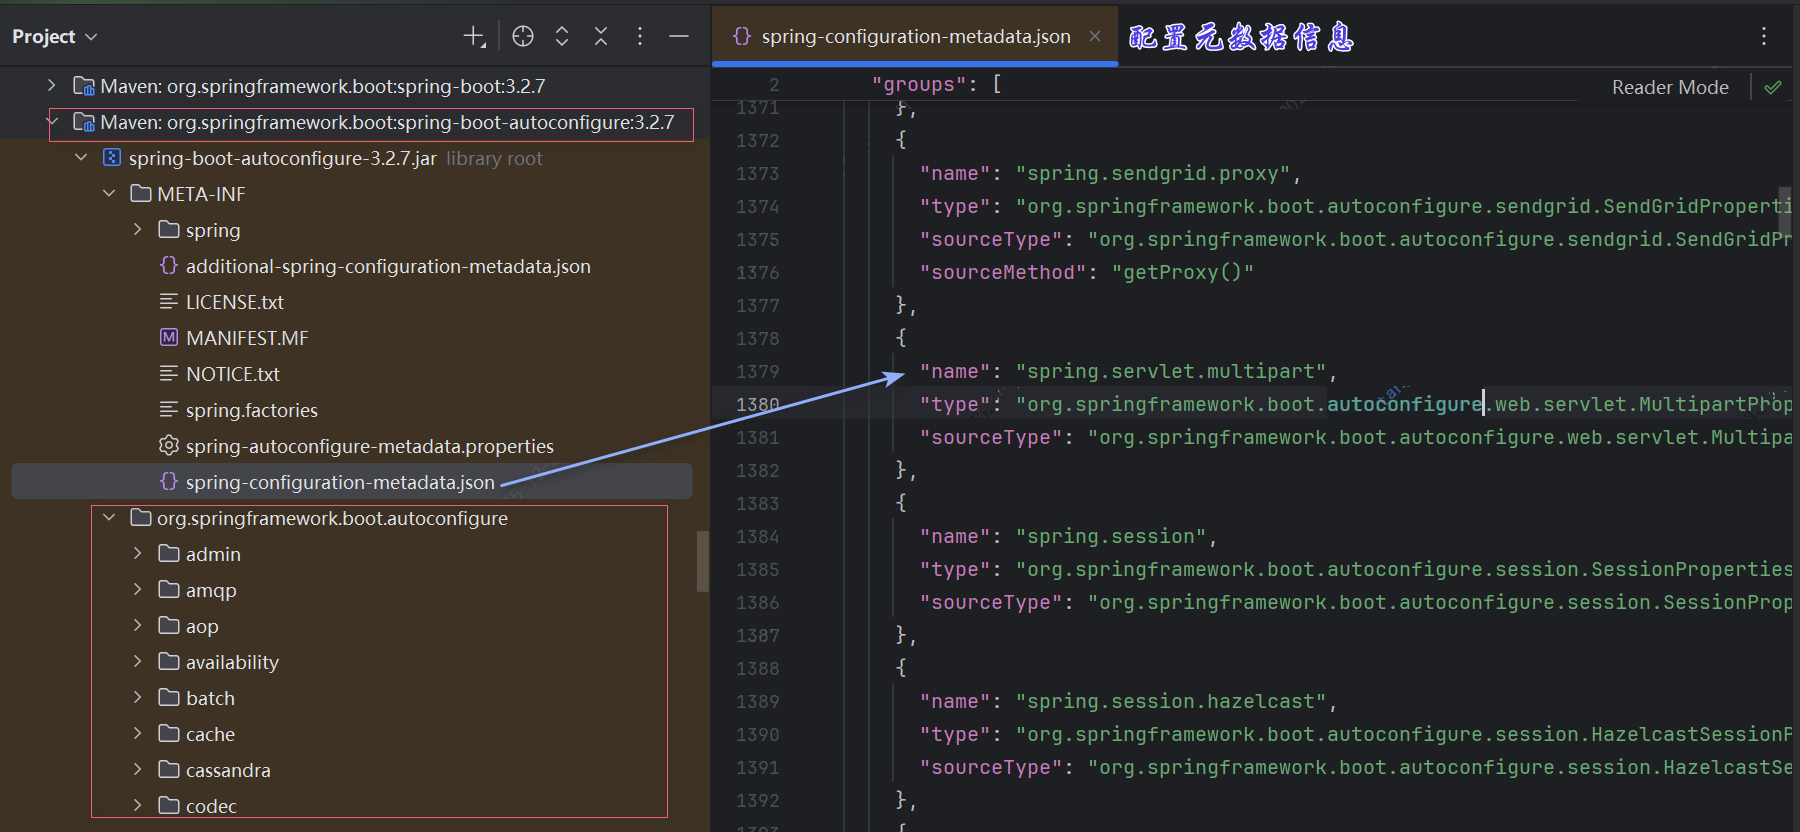Image resolution: width=1800 pixels, height=832 pixels.
Task: Expand the admin folder
Action: tap(137, 554)
